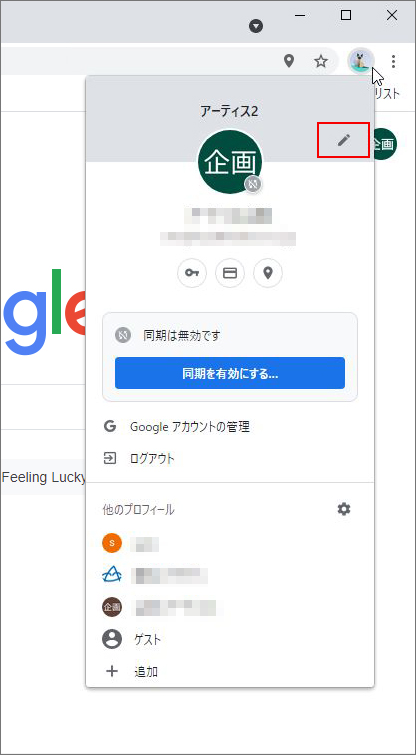Click the profile avatar in toolbar
Image resolution: width=416 pixels, height=755 pixels.
click(x=361, y=61)
